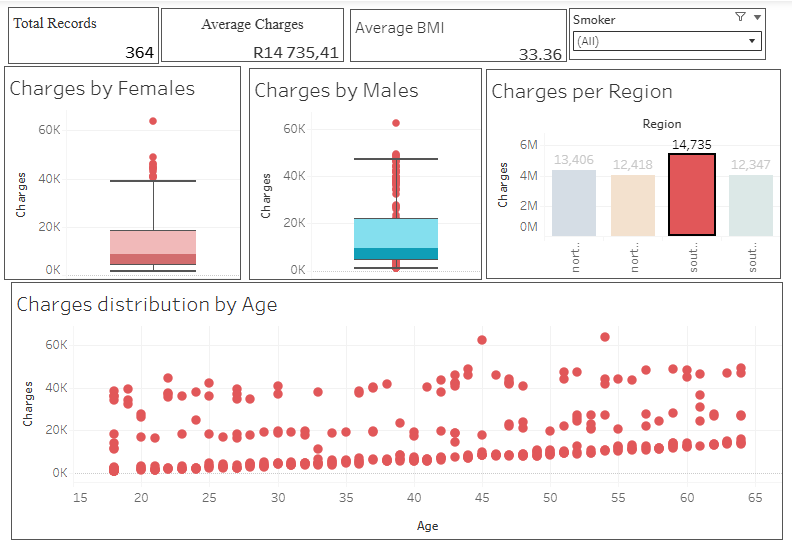Screen dimensions: 792x542
Task: Click the highest outlier dot in Females chart
Action: pos(153,121)
